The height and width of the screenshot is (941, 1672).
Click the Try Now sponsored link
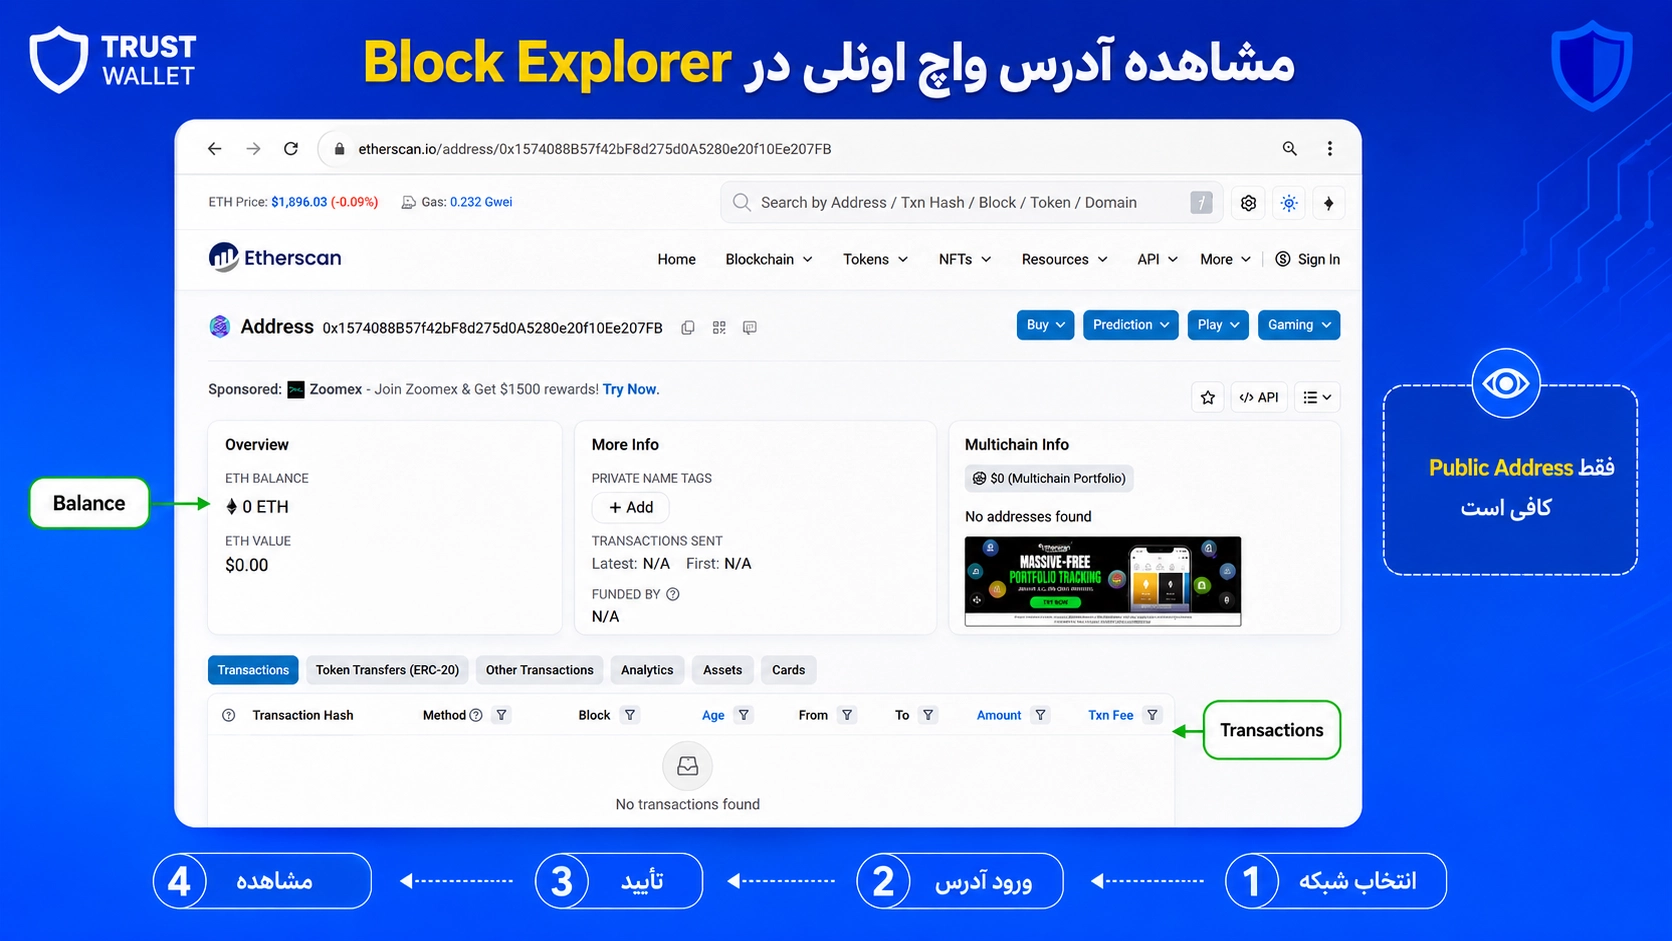tap(630, 389)
